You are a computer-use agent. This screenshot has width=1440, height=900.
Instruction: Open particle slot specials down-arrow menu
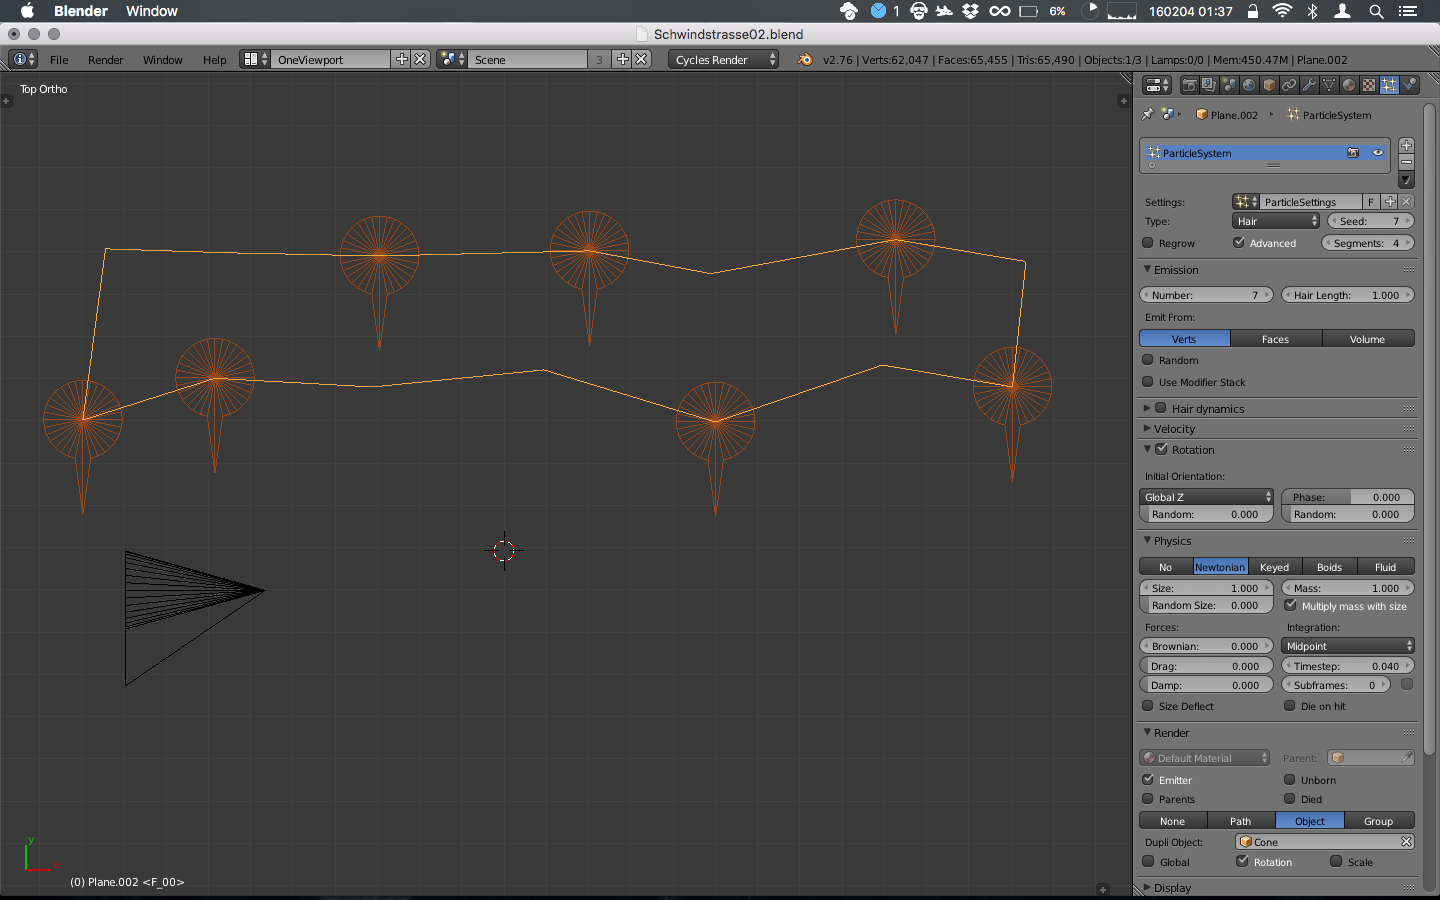pos(1406,180)
